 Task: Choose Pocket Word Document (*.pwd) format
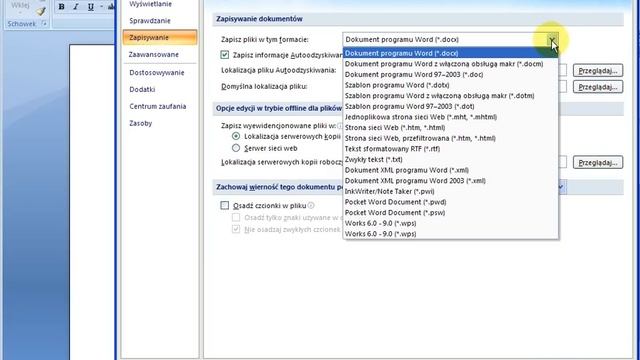(x=451, y=202)
